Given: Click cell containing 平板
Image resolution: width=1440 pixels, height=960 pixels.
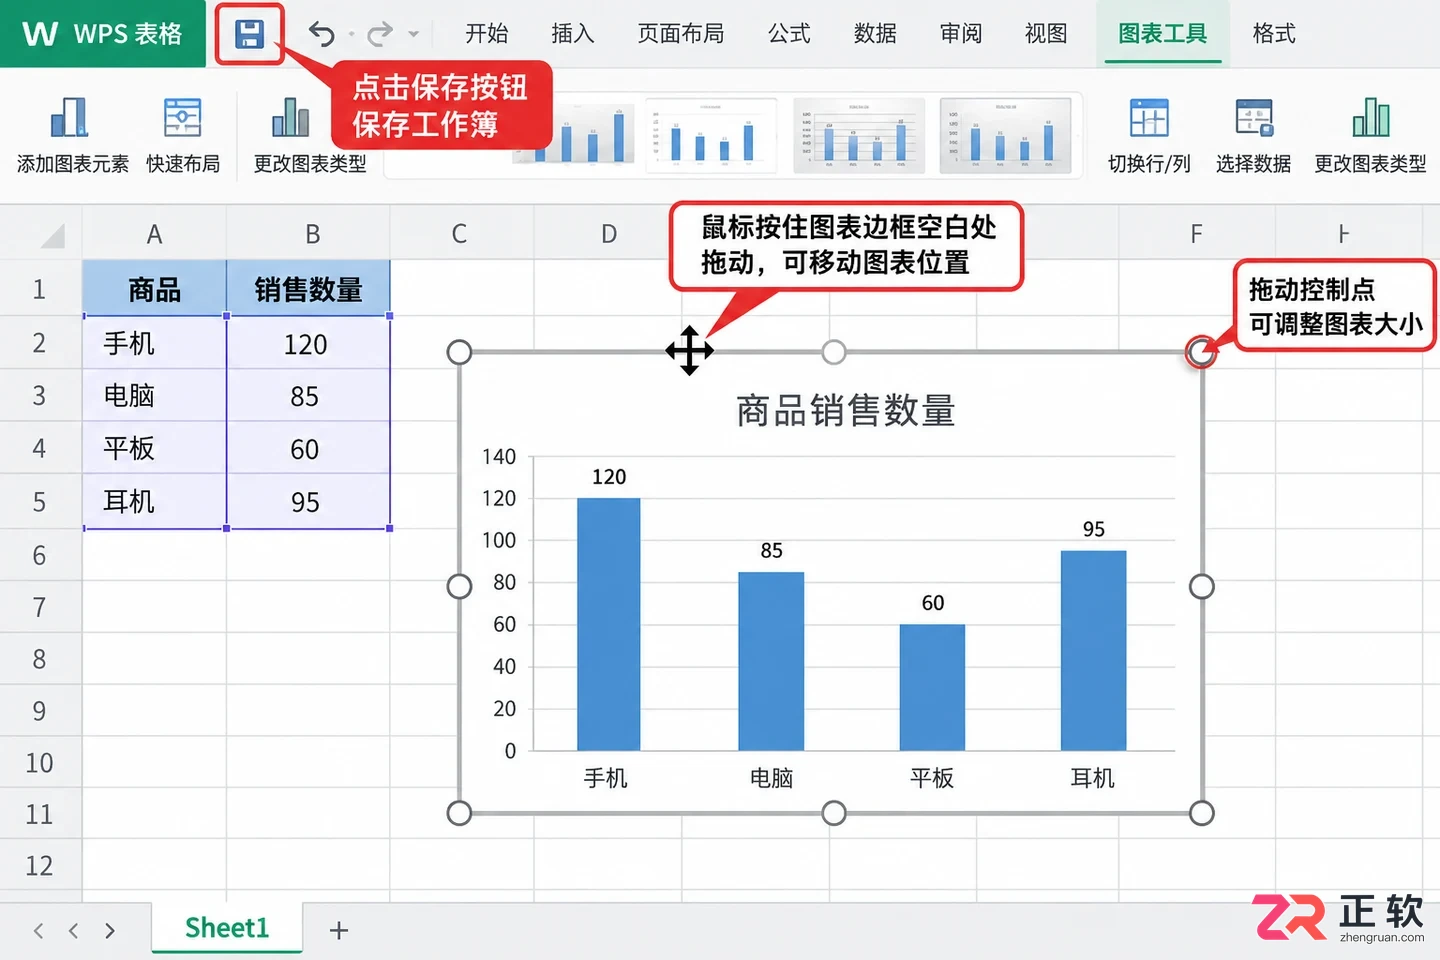Looking at the screenshot, I should coord(155,448).
